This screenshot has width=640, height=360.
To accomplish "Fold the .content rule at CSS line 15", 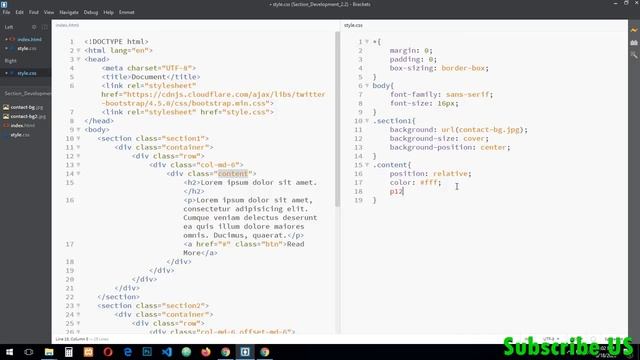I will point(367,165).
